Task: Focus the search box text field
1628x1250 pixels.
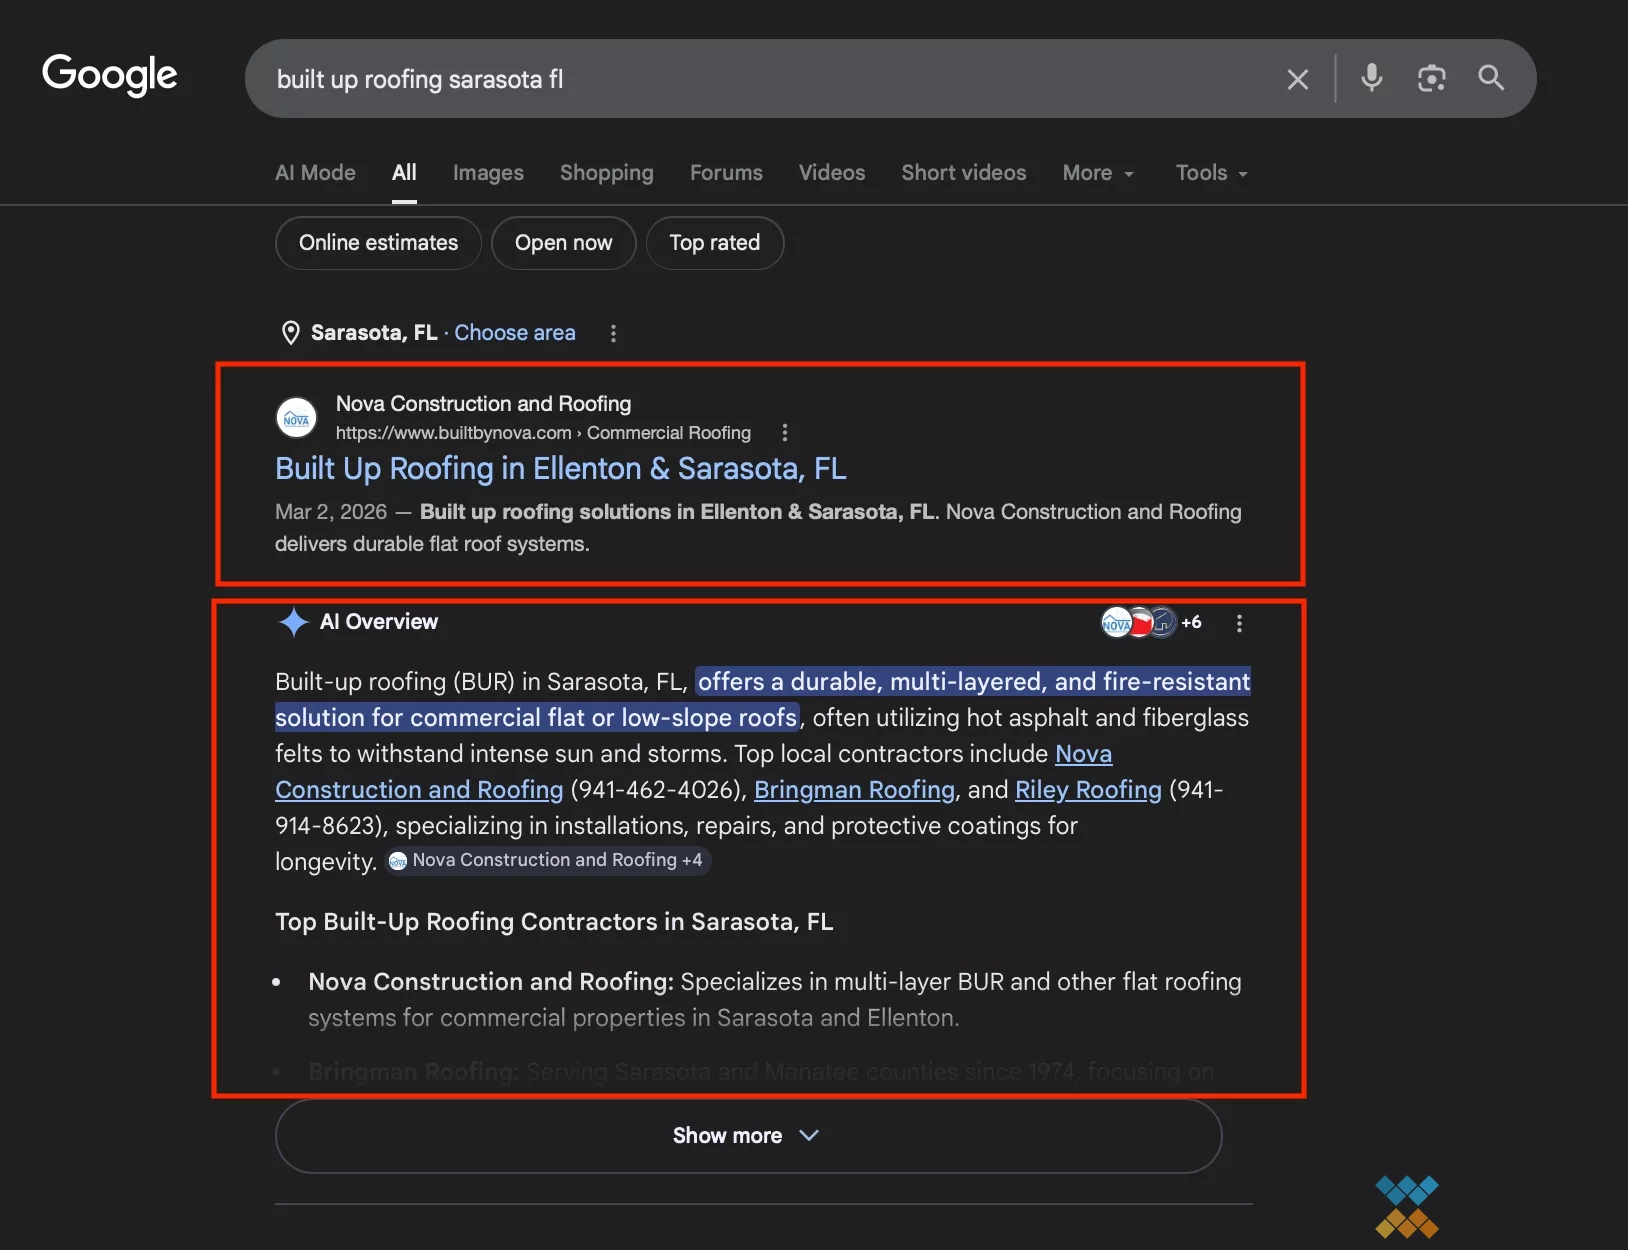Action: tap(760, 79)
